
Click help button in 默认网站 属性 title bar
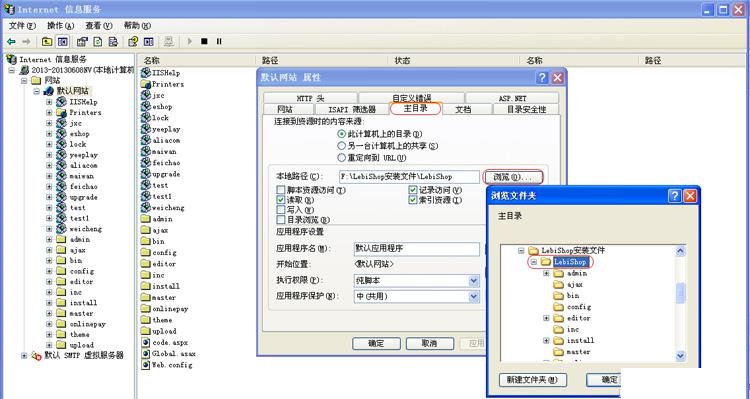click(542, 78)
